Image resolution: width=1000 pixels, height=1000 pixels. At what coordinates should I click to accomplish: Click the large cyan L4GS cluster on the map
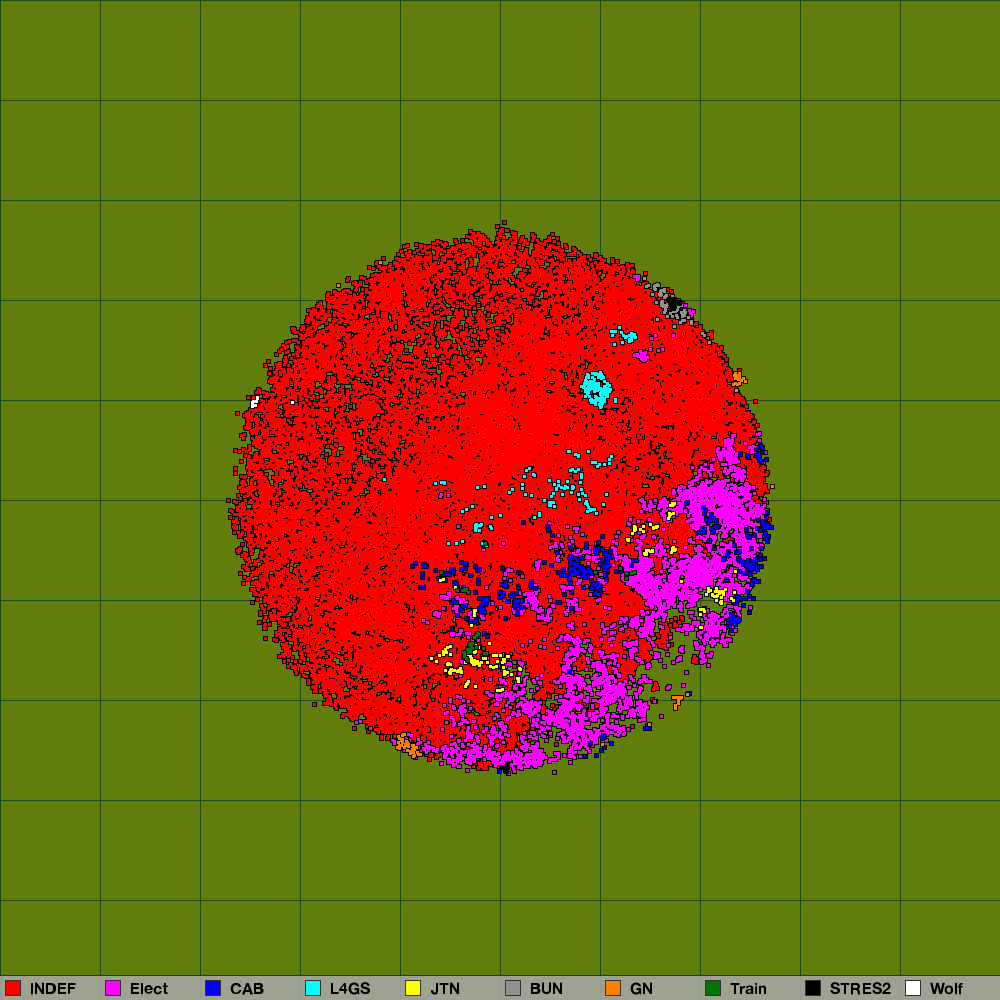click(596, 388)
